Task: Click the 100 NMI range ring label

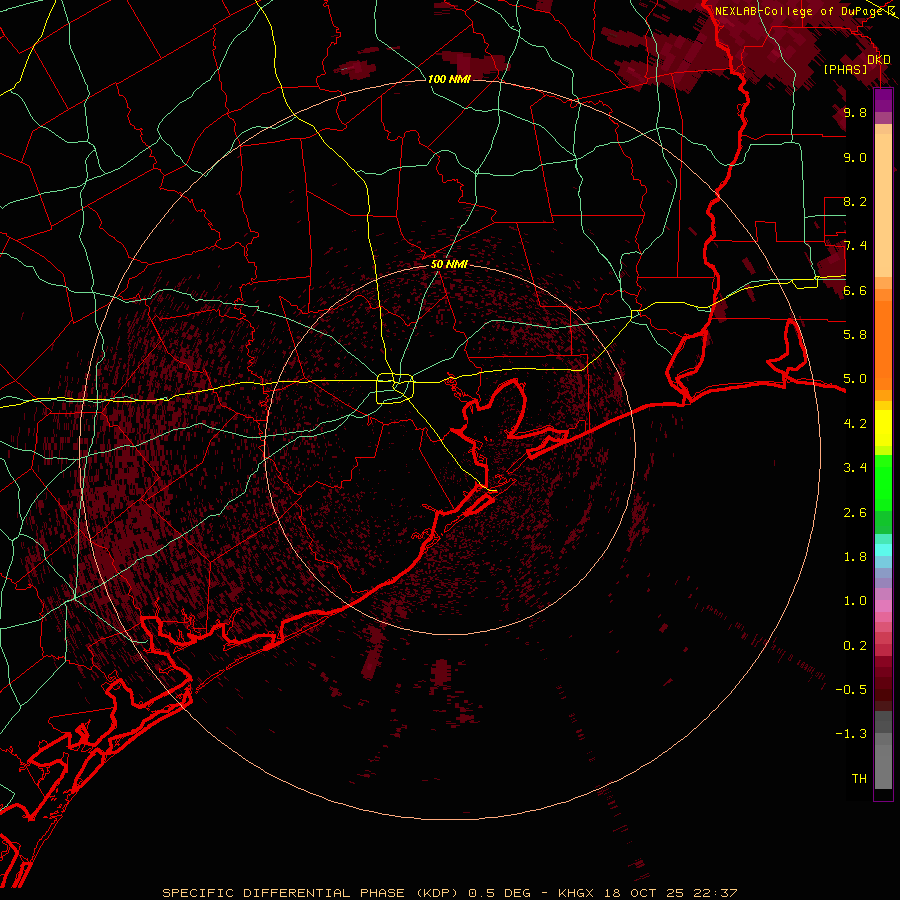Action: click(449, 79)
